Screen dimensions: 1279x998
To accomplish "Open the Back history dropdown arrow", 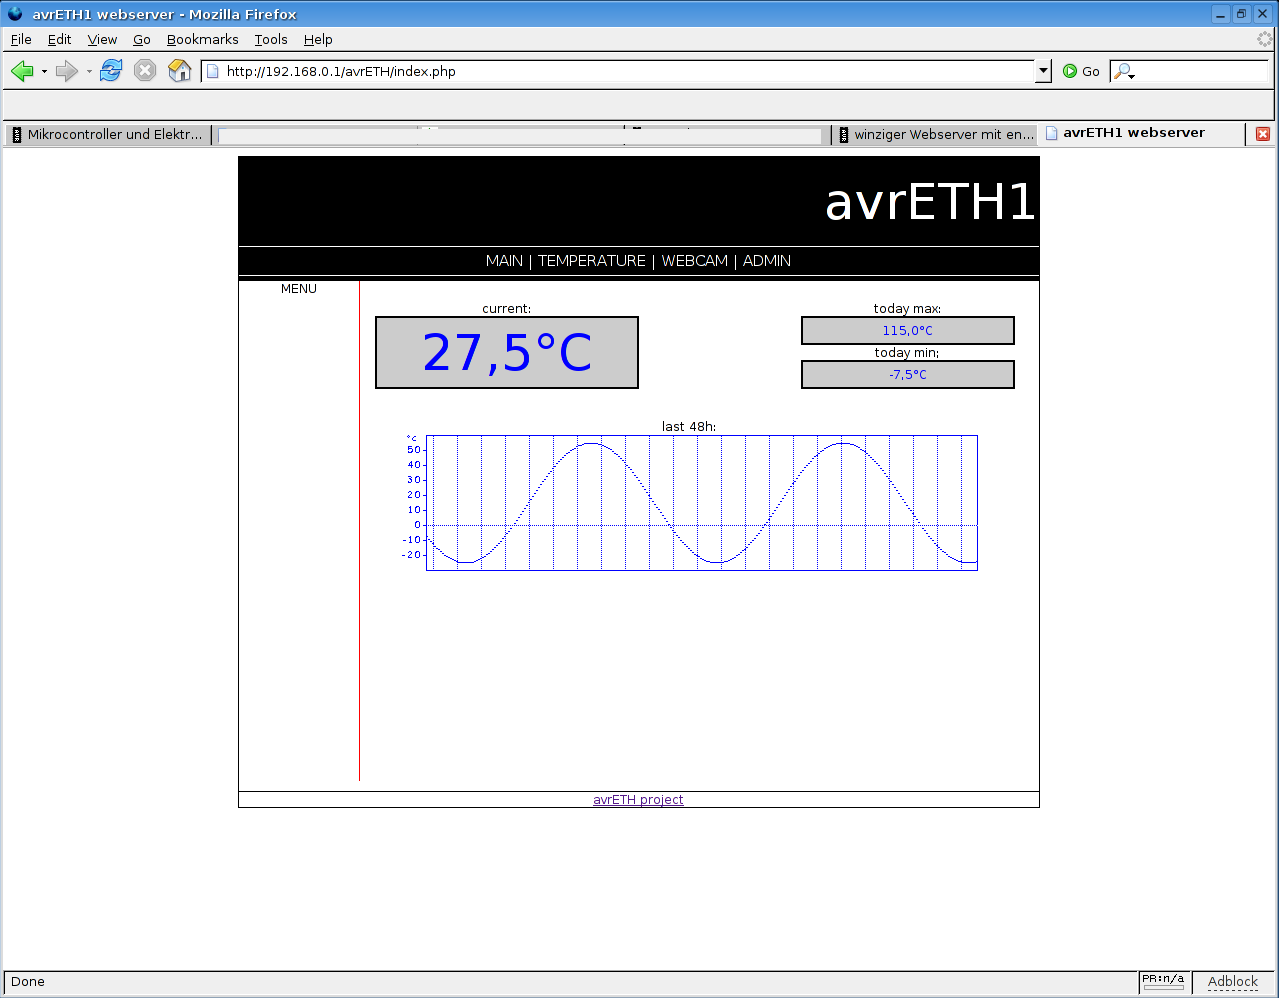I will (x=44, y=72).
